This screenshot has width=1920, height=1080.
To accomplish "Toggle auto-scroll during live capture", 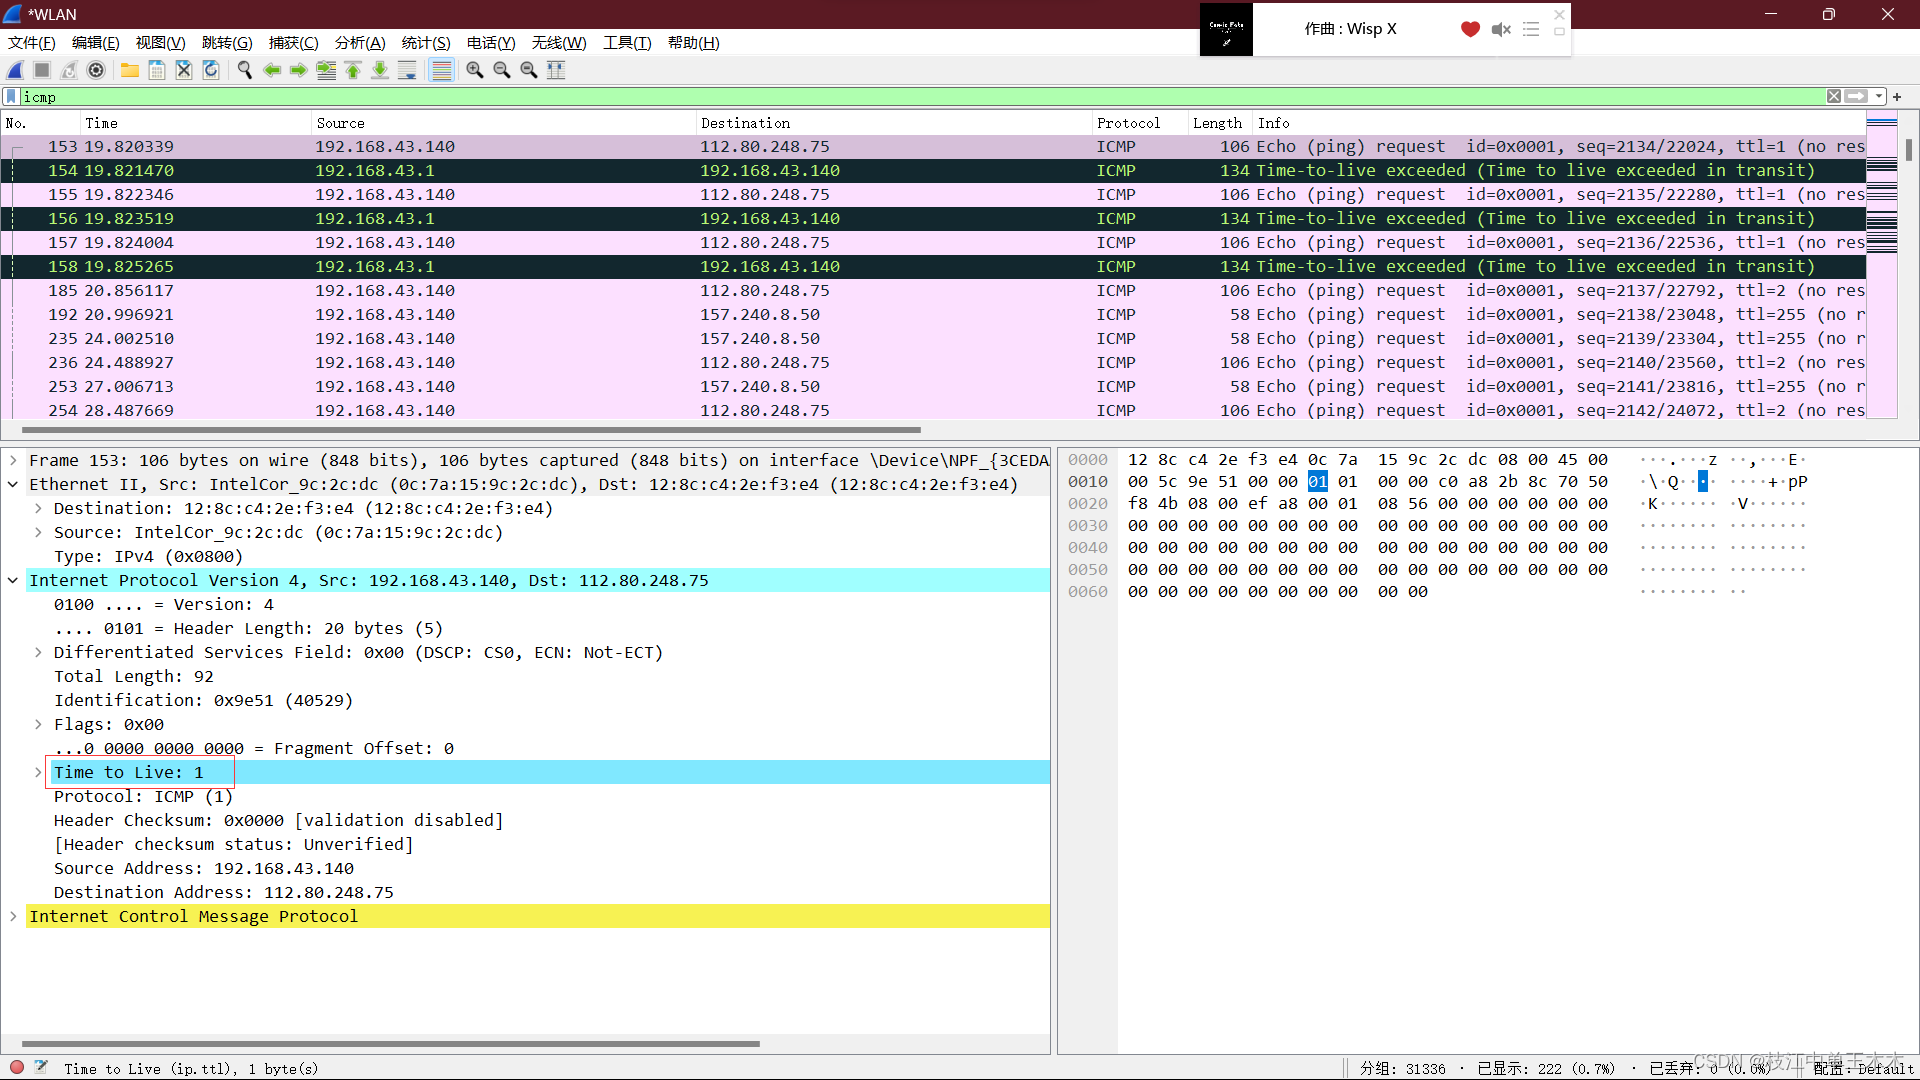I will (x=407, y=70).
